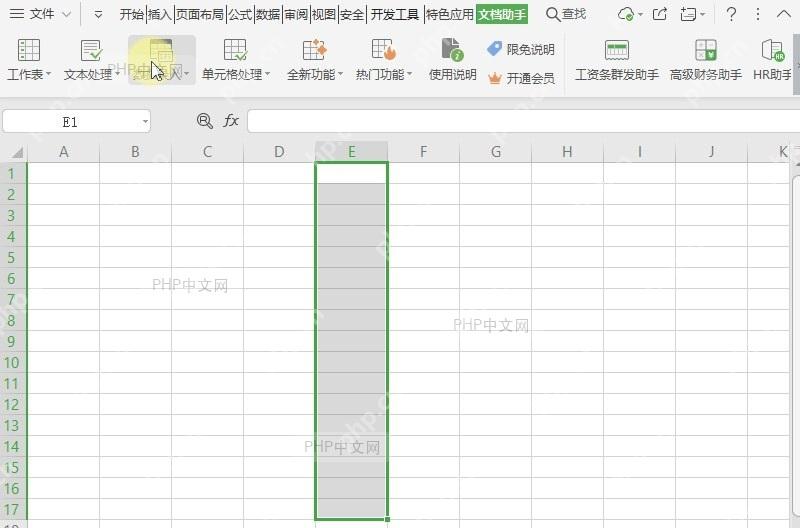The width and height of the screenshot is (800, 528).
Task: Switch to the 公式 tab
Action: pos(240,14)
